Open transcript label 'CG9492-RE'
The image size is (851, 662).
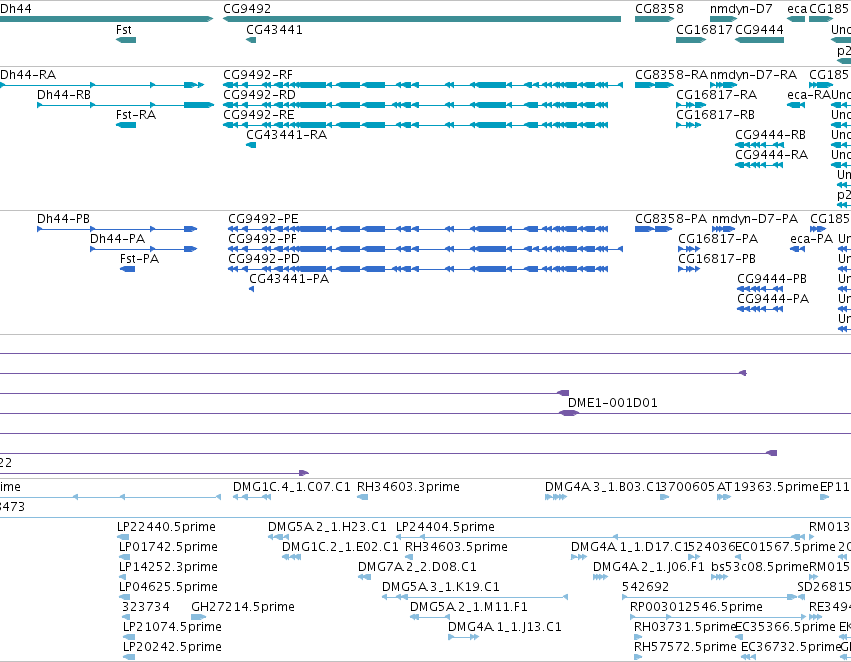[x=259, y=115]
